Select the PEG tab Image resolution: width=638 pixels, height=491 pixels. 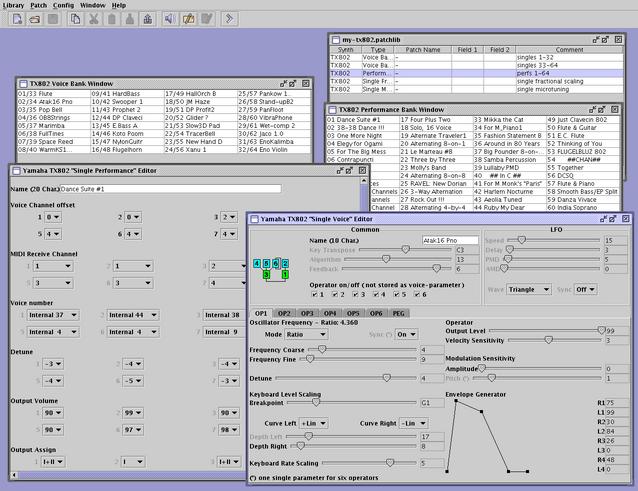click(398, 313)
